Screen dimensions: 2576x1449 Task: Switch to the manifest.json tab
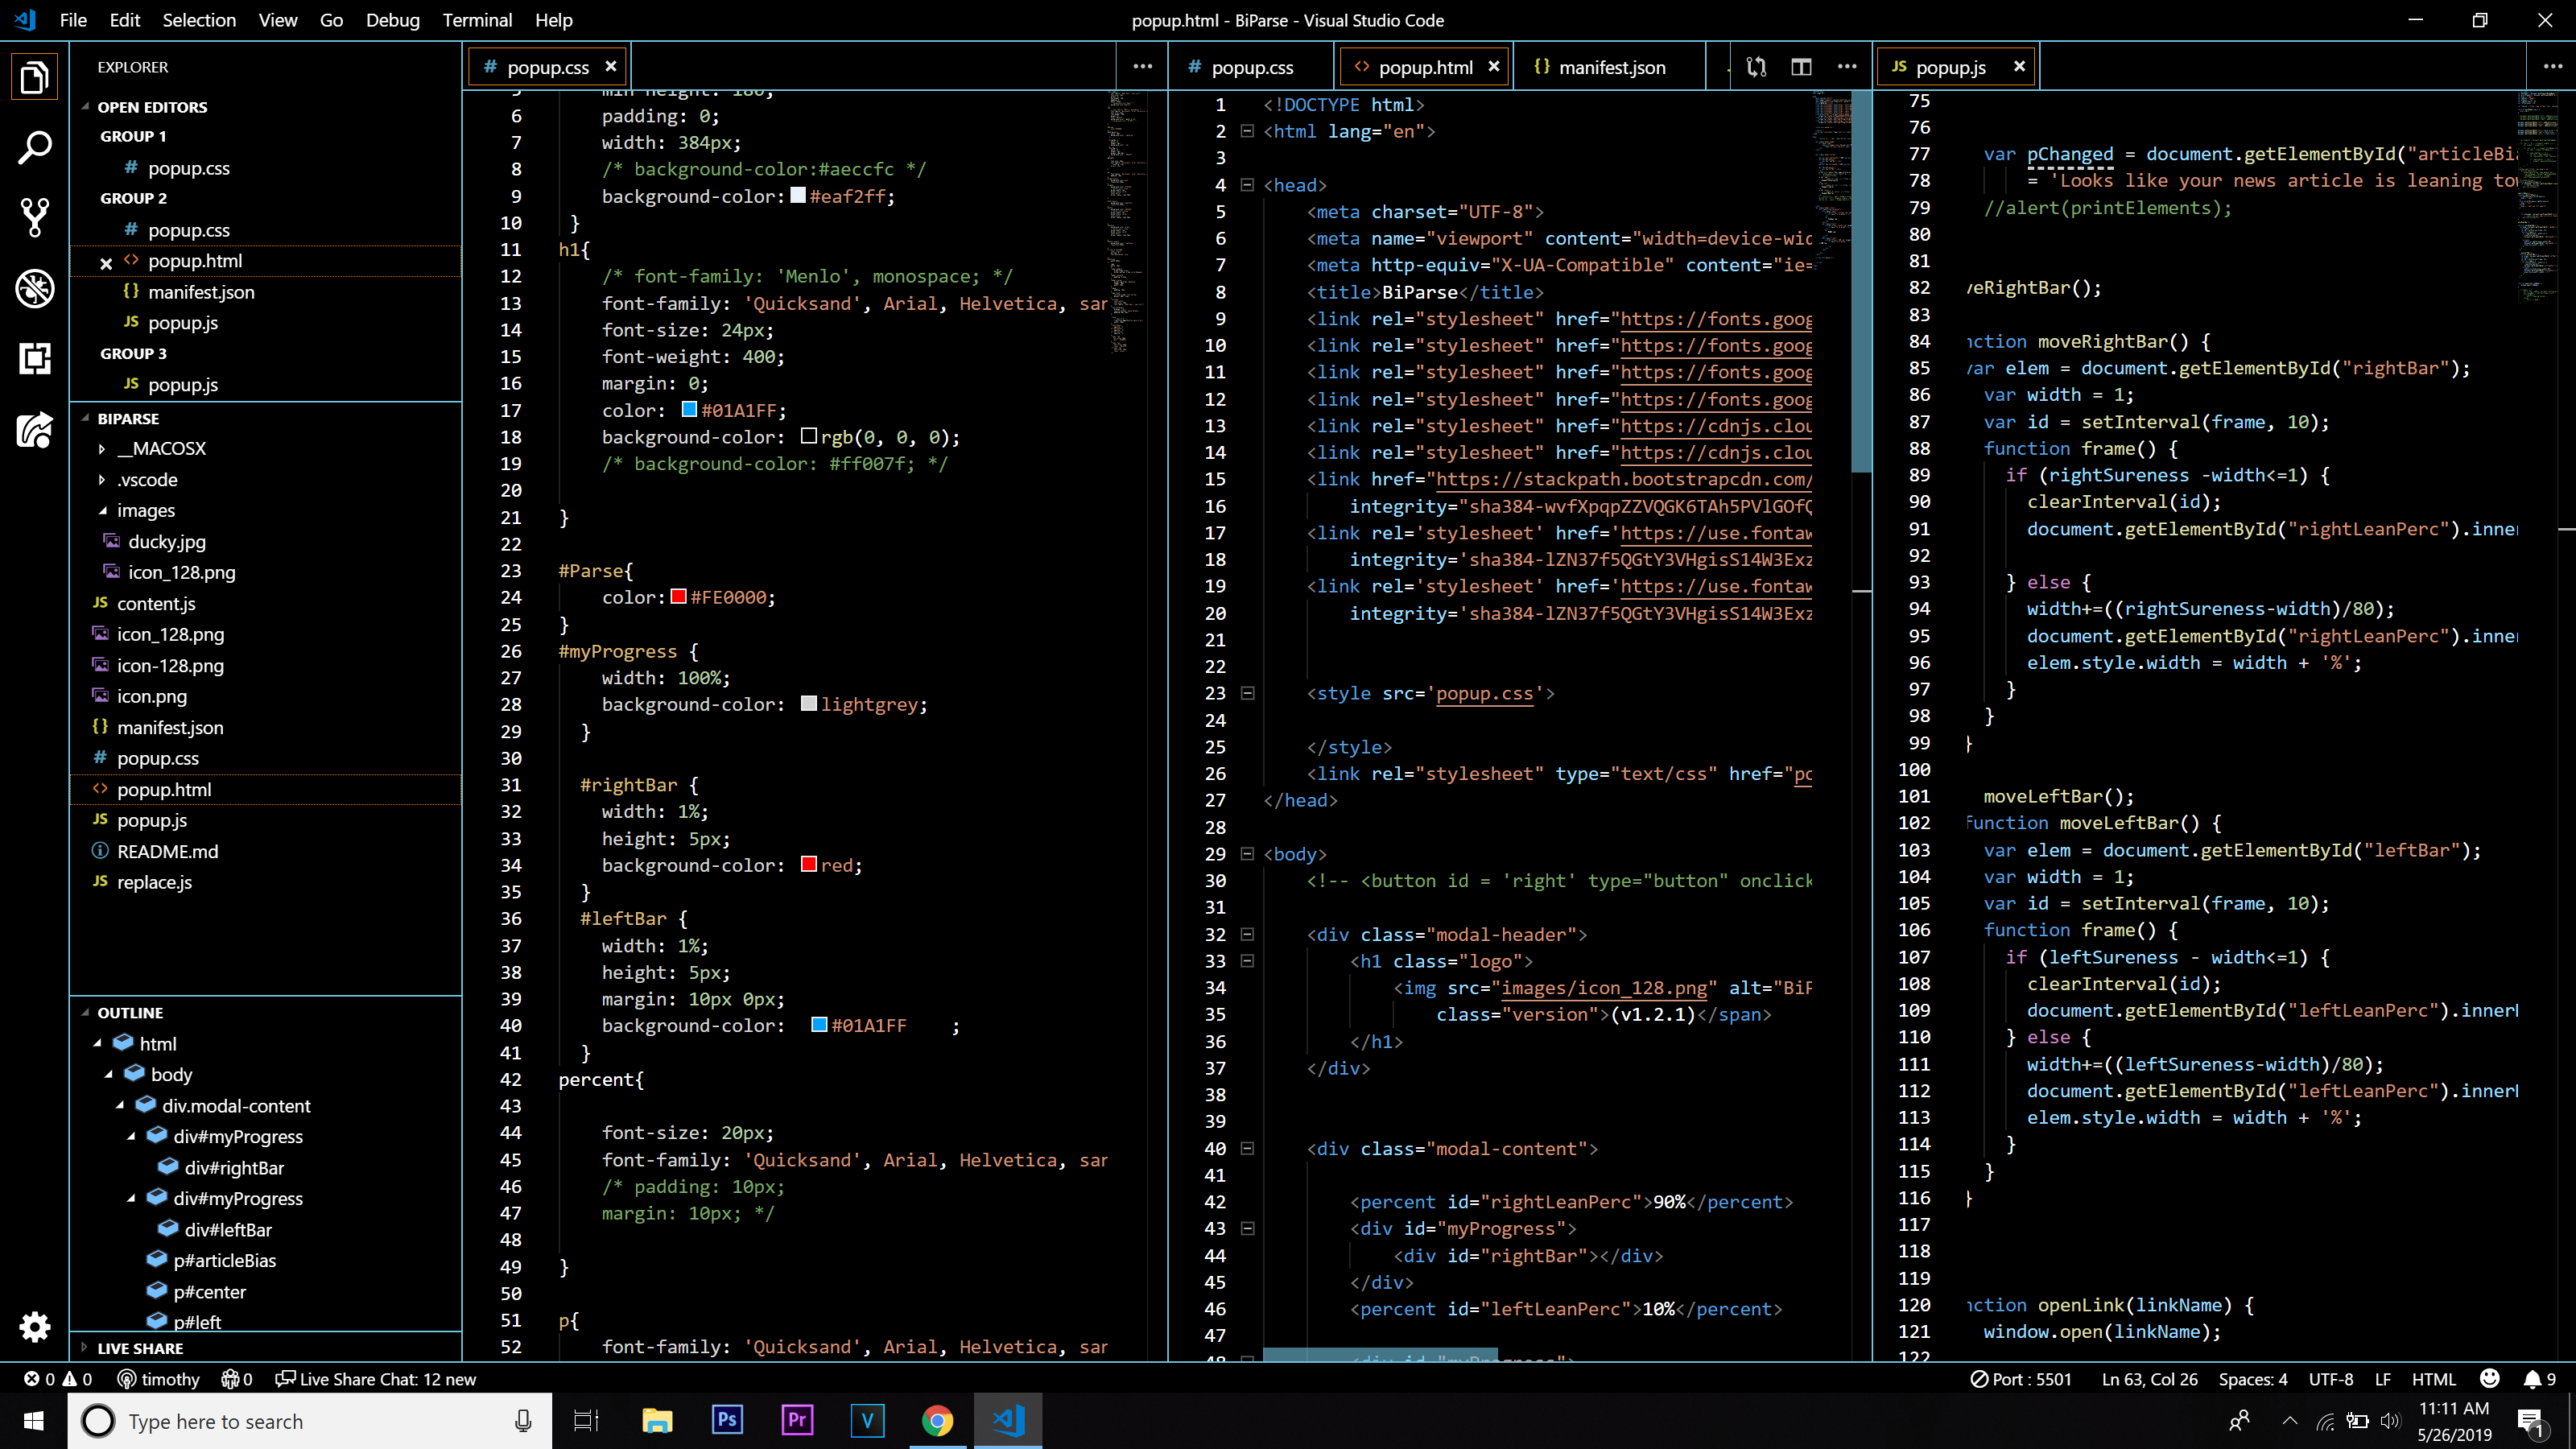pyautogui.click(x=1610, y=67)
